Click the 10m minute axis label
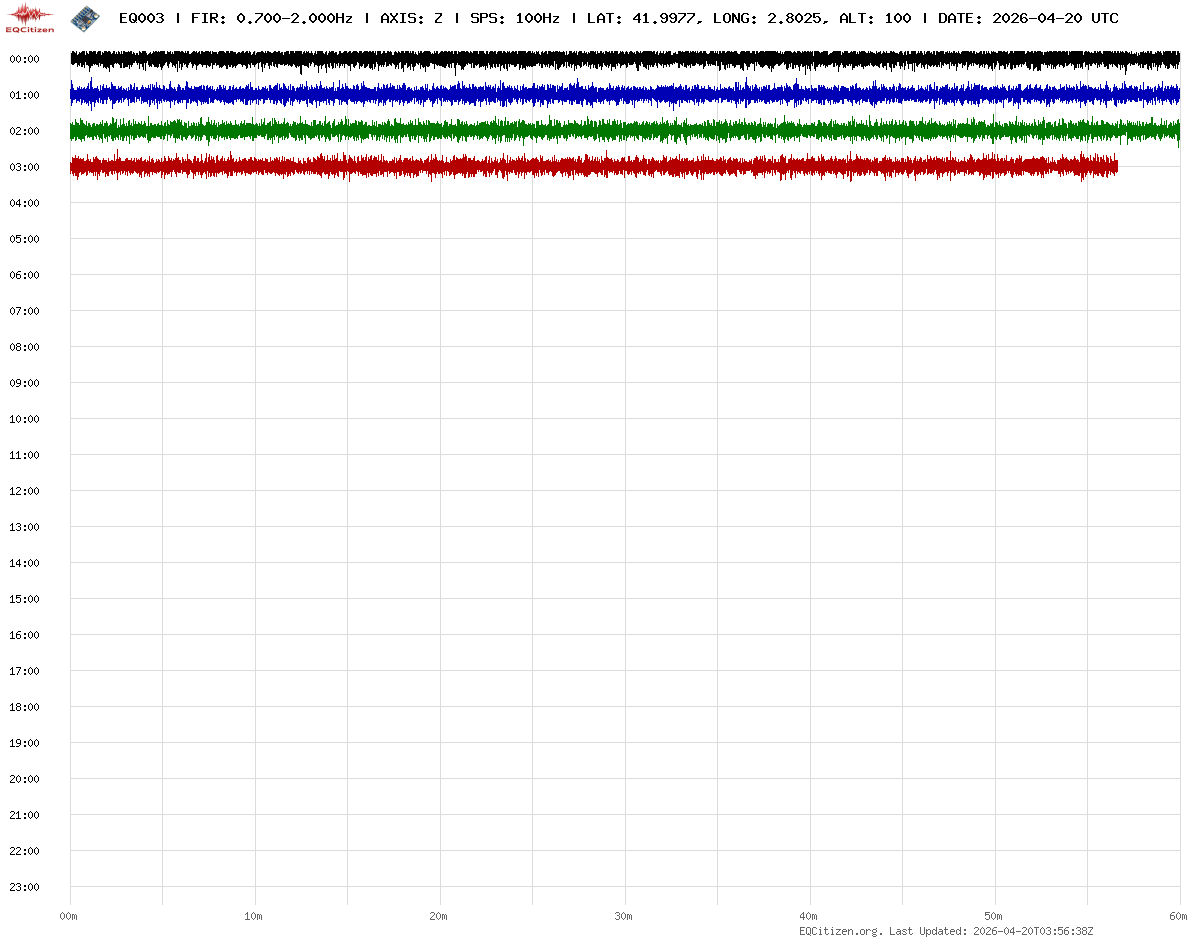This screenshot has height=940, width=1200. pos(254,916)
